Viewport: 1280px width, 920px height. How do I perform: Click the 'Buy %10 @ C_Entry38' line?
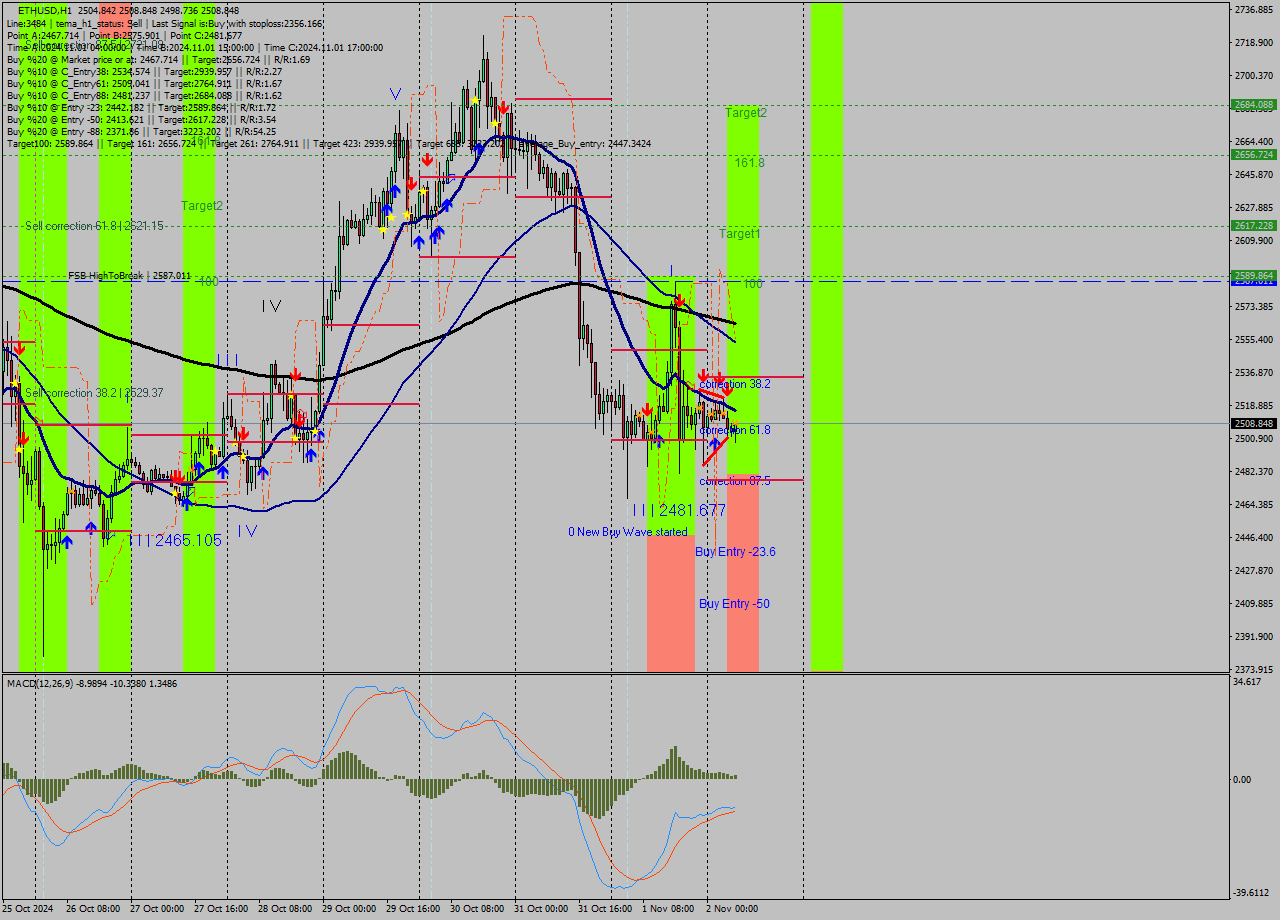coord(144,71)
